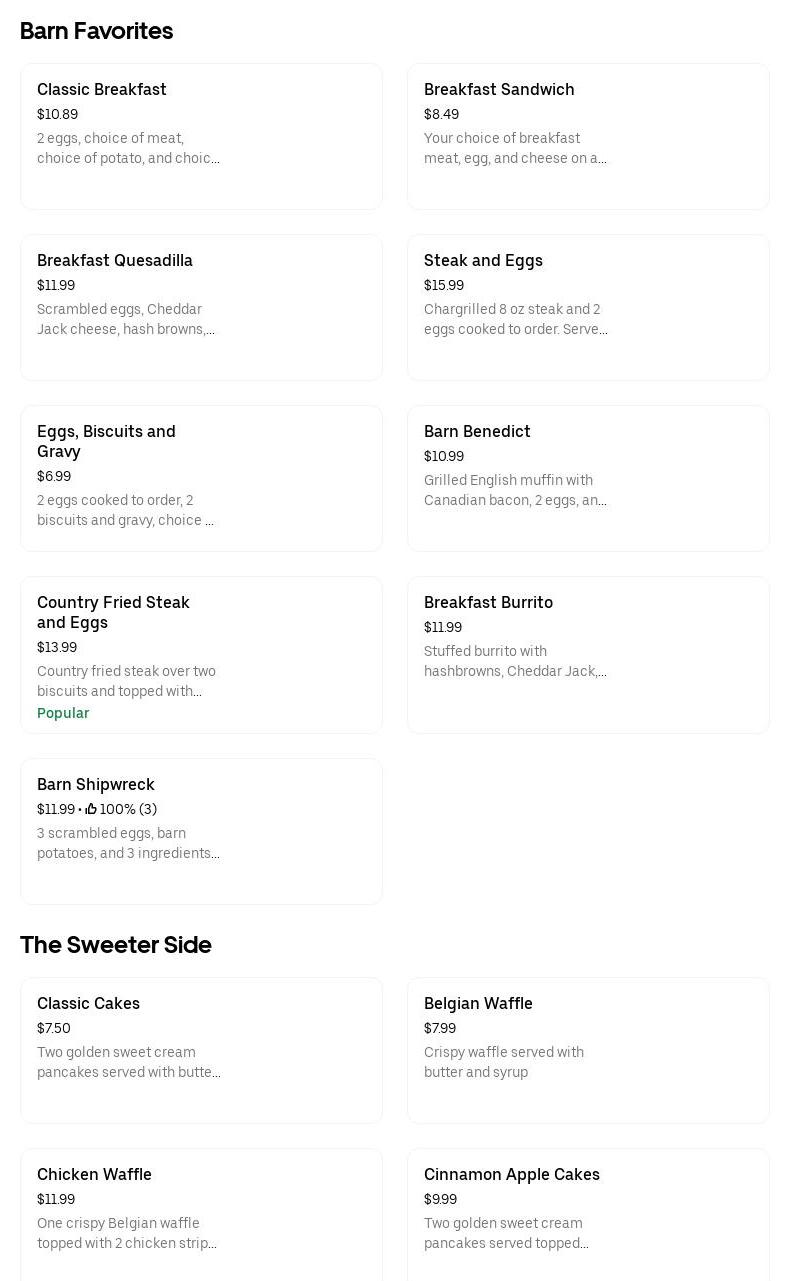Open the Breakfast Burrito card
The image size is (804, 1281).
click(587, 654)
